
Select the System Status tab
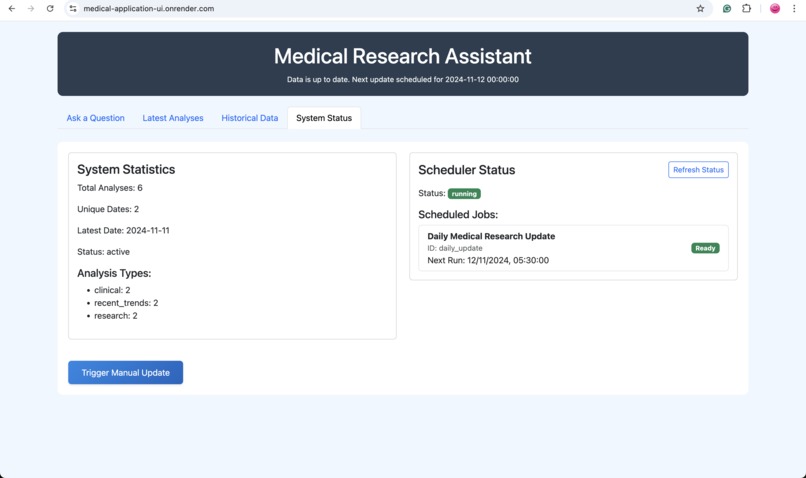[x=324, y=118]
